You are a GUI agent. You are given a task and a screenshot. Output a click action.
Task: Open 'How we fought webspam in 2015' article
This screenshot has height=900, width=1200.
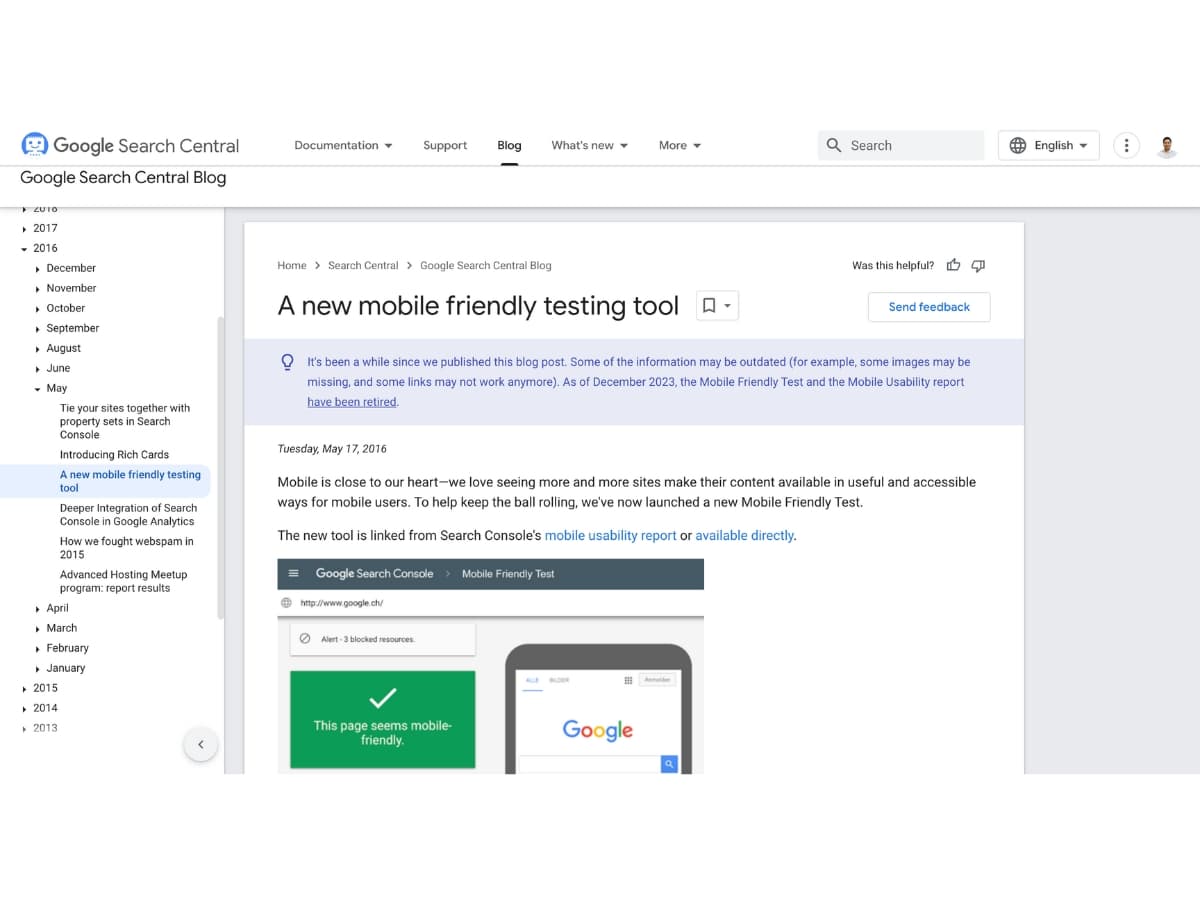click(127, 548)
